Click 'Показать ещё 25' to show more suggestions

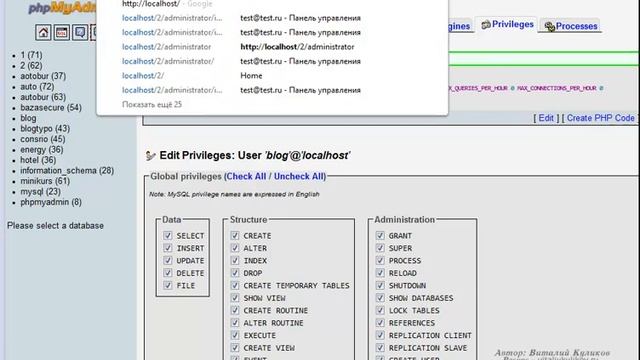click(152, 104)
